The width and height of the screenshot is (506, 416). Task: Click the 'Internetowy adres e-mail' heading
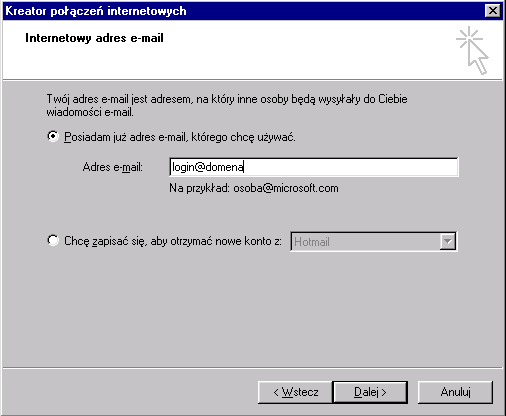pos(94,38)
